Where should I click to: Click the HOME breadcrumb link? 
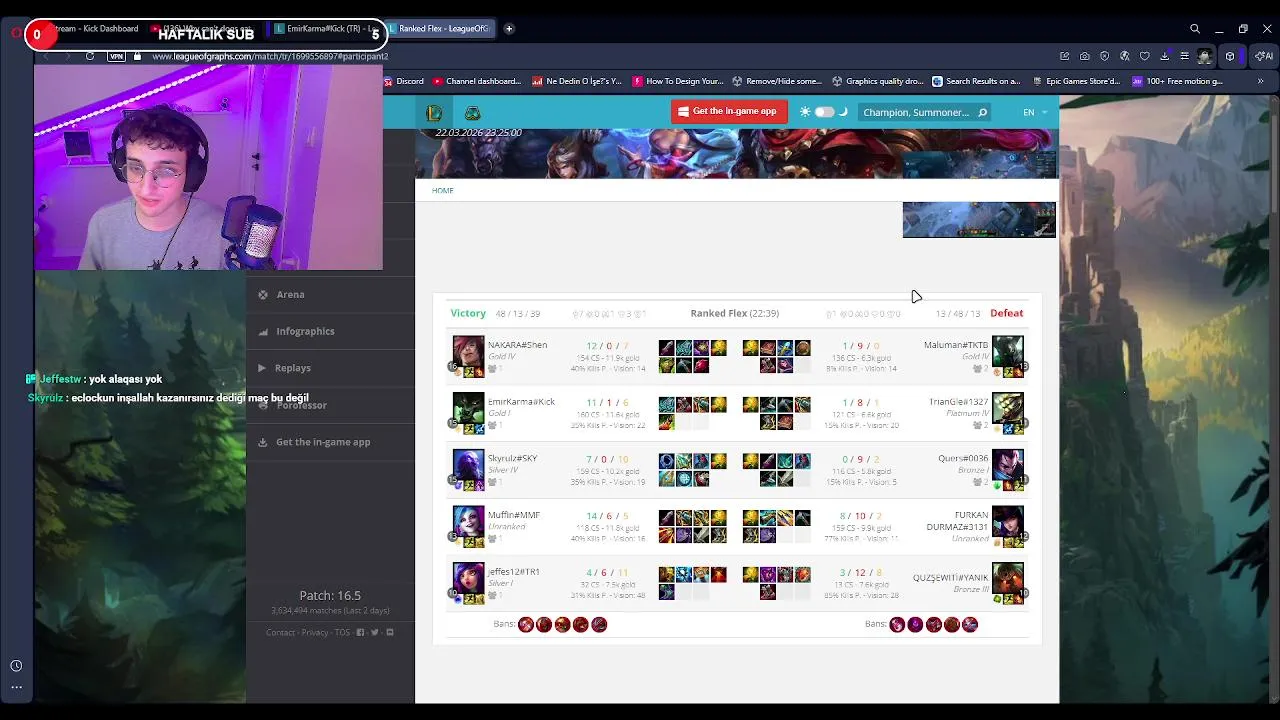[x=443, y=190]
